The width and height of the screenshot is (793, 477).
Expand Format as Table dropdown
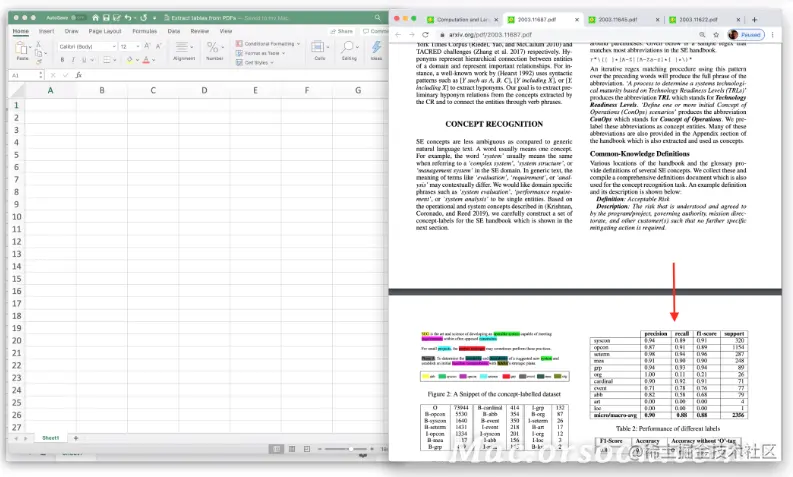click(x=283, y=53)
